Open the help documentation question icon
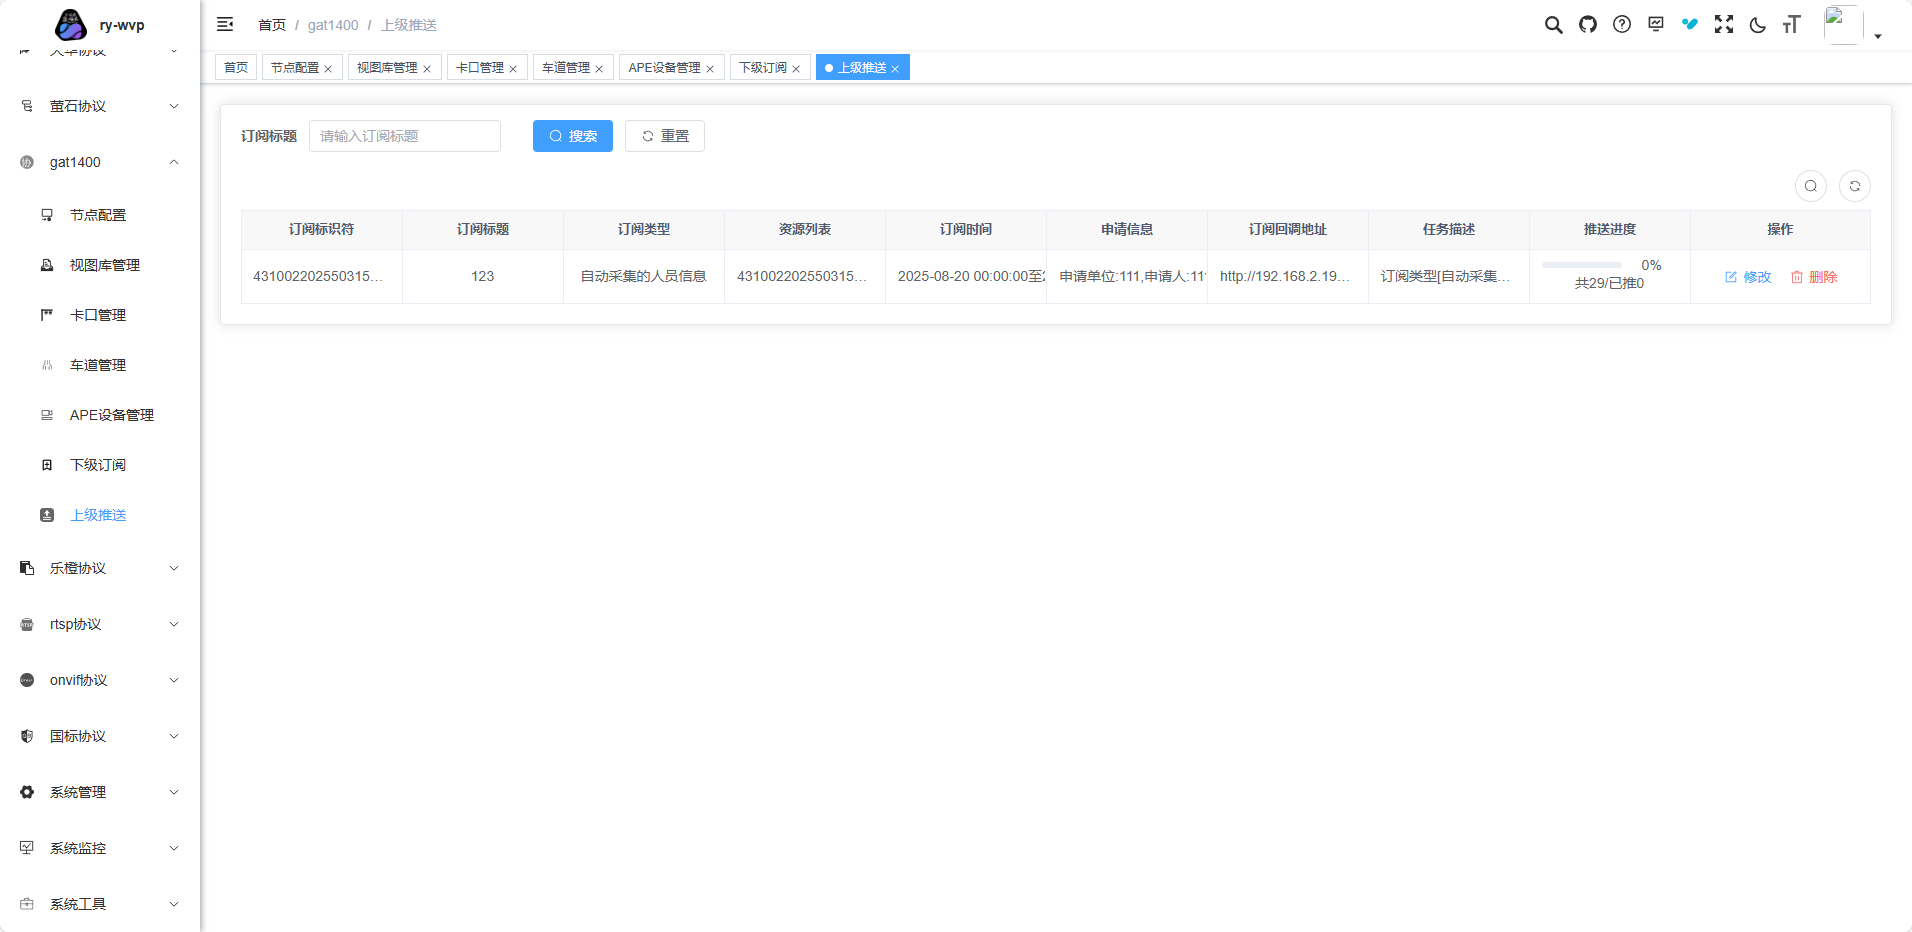 [1621, 25]
